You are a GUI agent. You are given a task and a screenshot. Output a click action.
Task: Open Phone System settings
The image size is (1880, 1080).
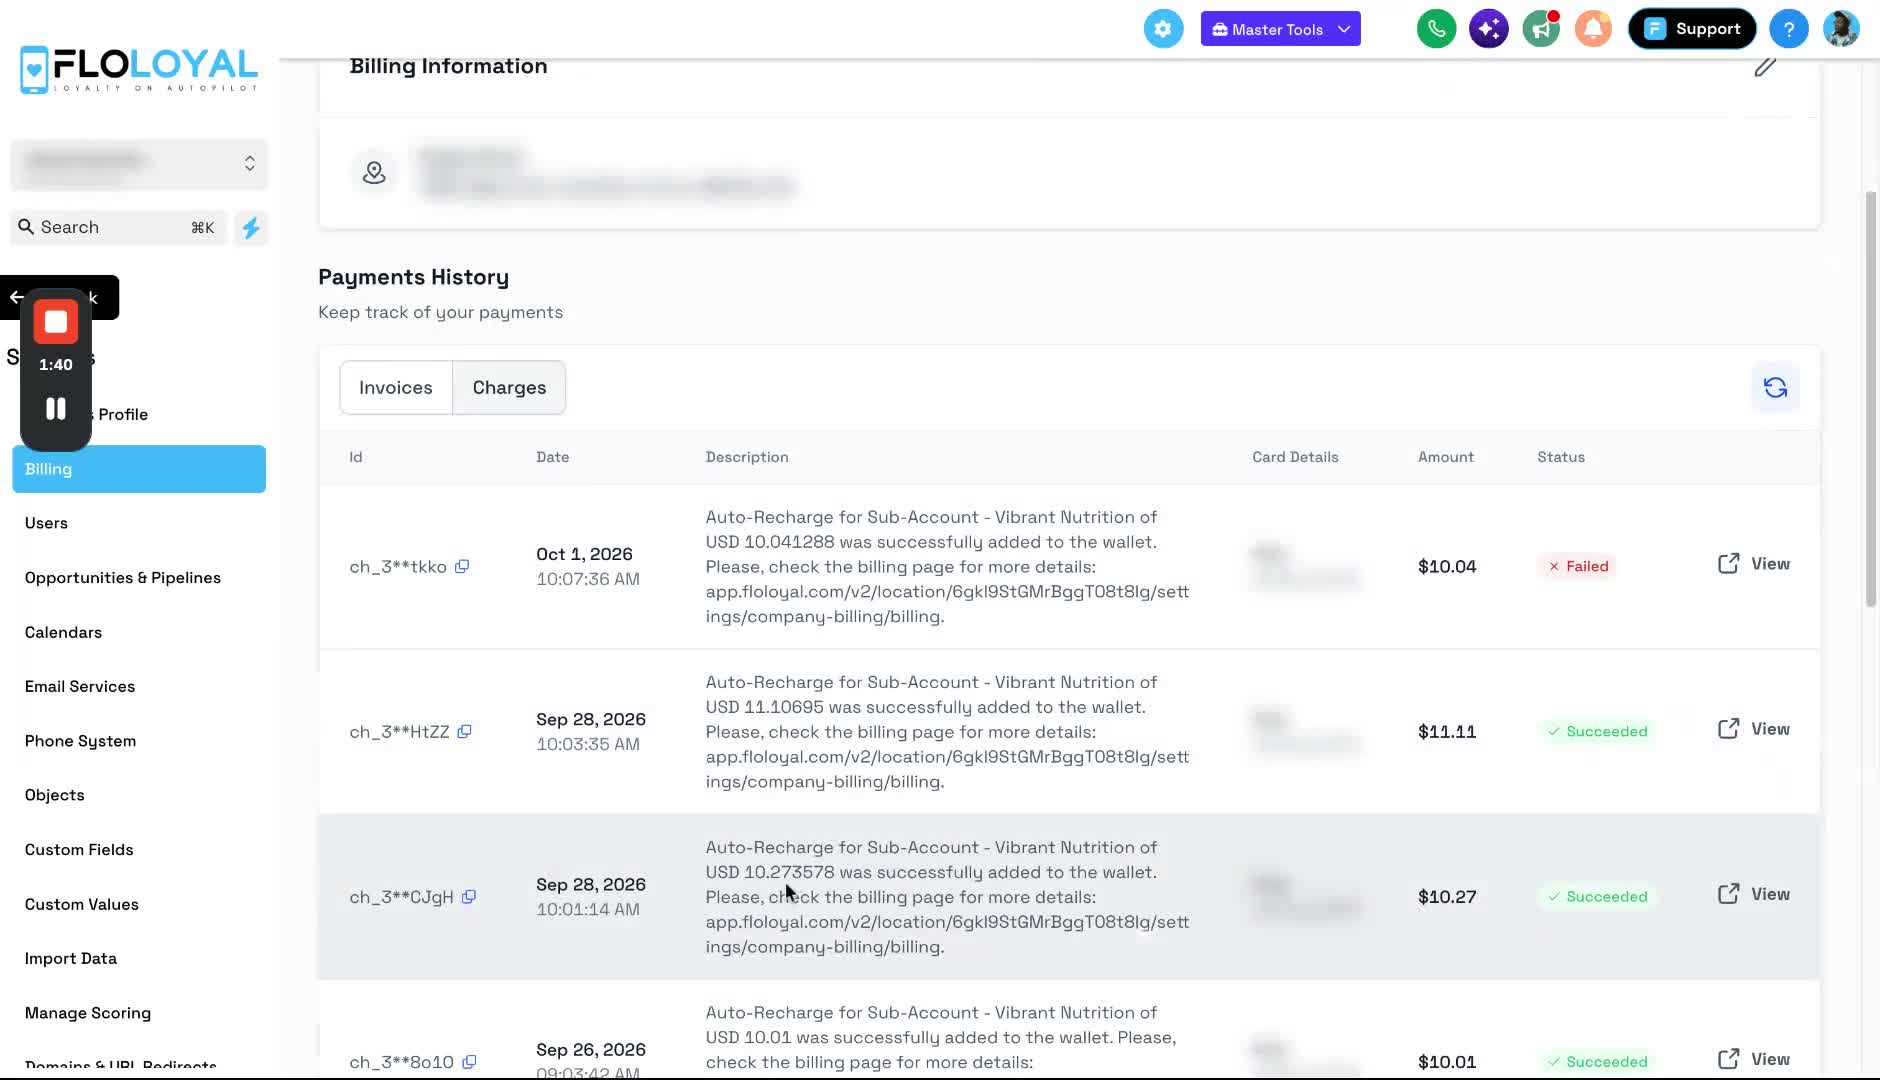[x=80, y=741]
